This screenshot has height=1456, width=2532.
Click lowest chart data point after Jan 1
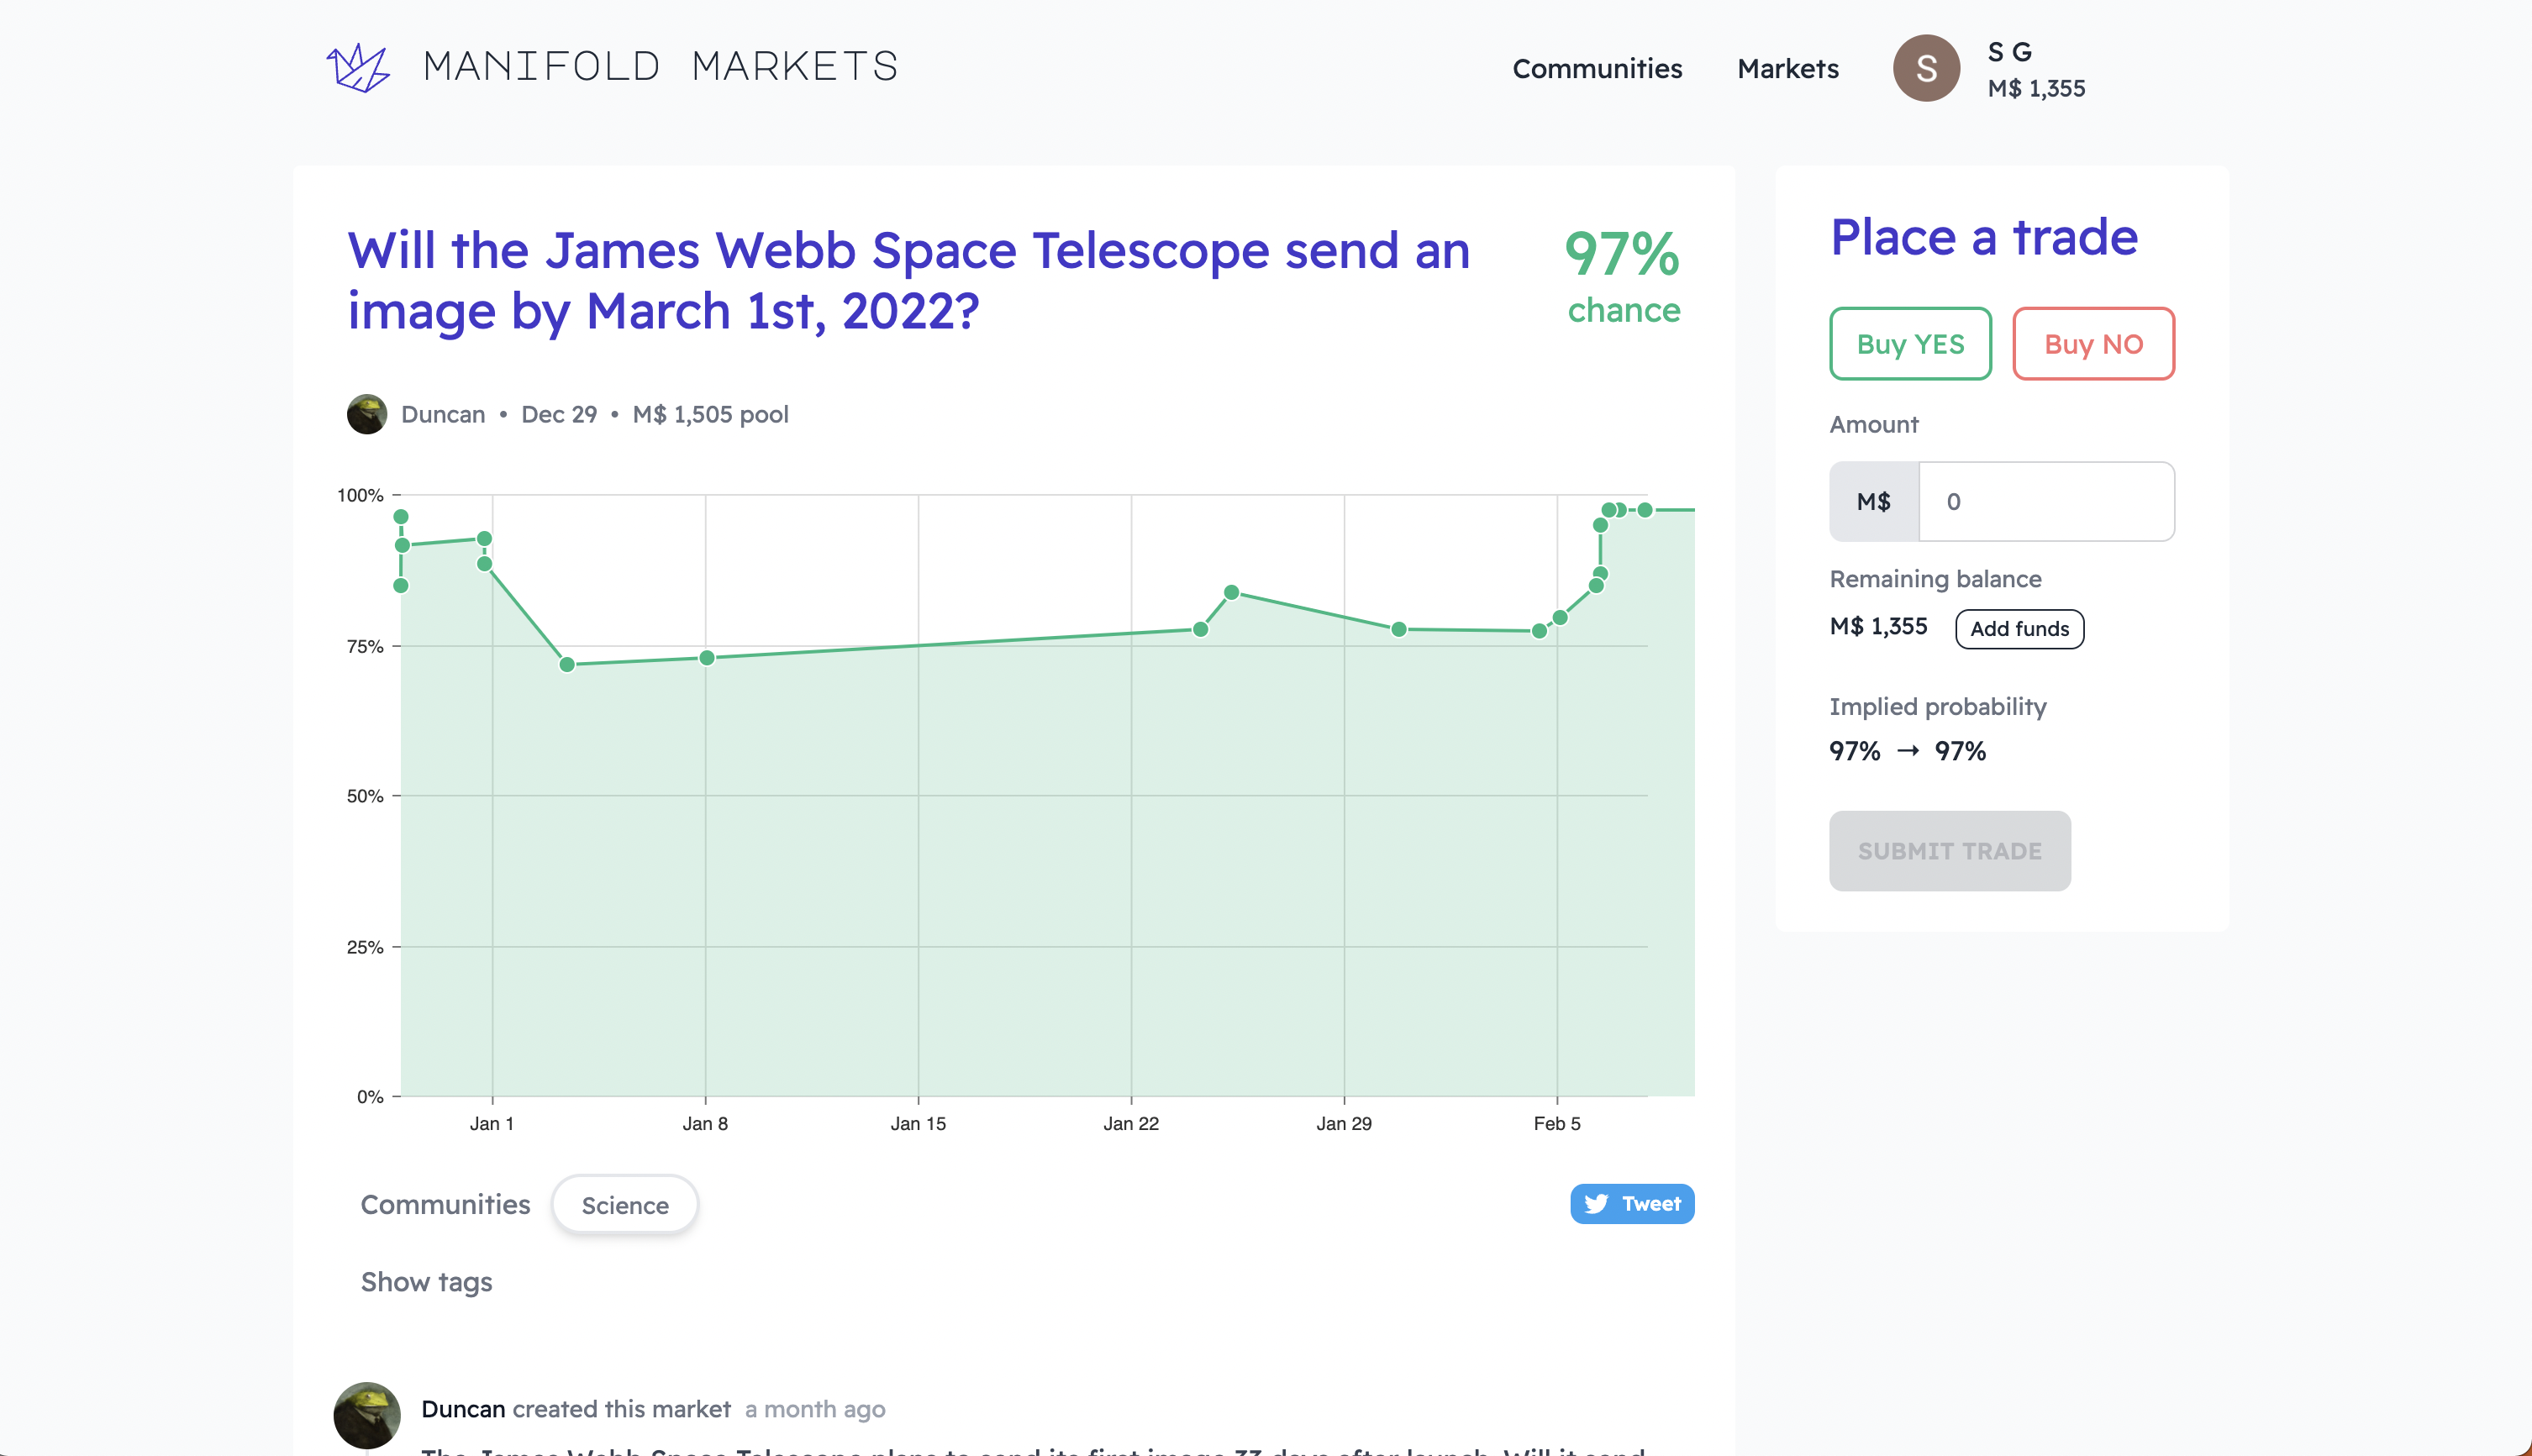pyautogui.click(x=567, y=665)
